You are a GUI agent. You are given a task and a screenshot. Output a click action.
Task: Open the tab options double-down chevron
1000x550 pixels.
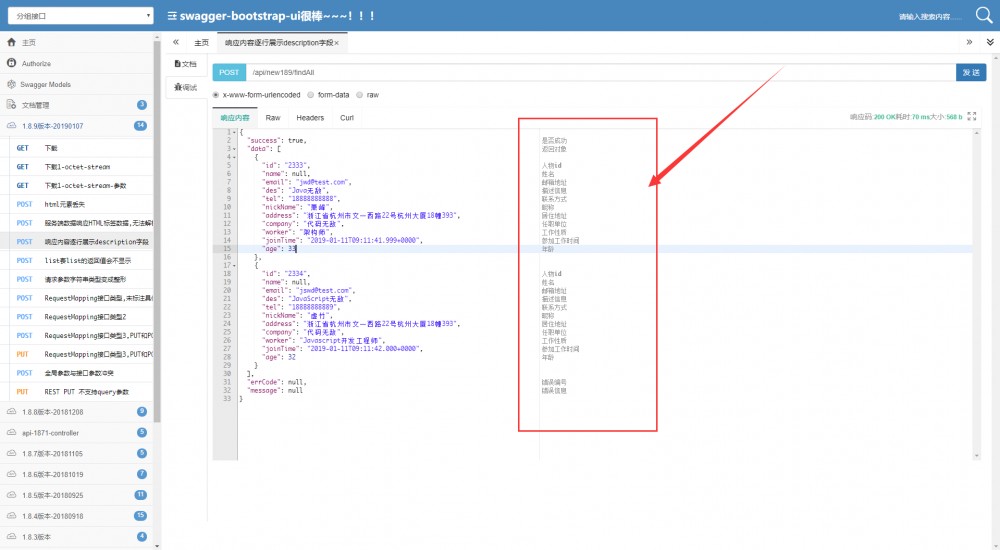tap(990, 42)
